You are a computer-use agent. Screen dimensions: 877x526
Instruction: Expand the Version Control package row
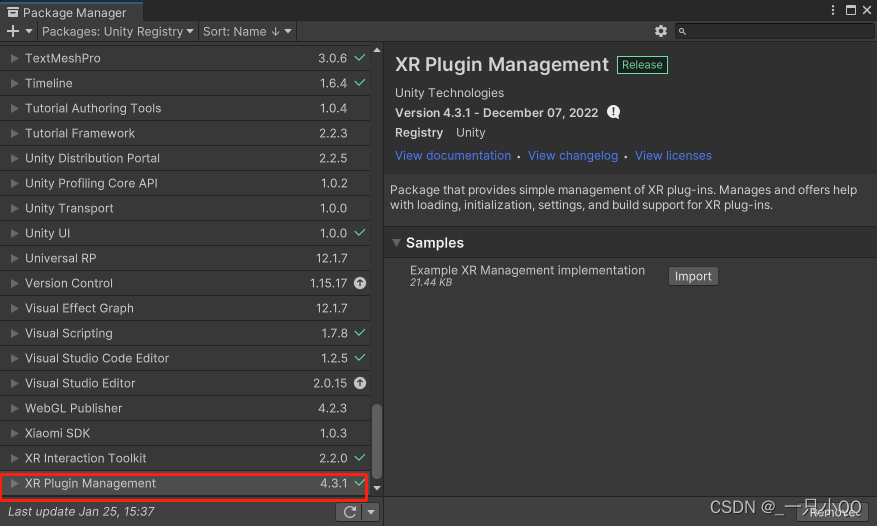point(15,283)
